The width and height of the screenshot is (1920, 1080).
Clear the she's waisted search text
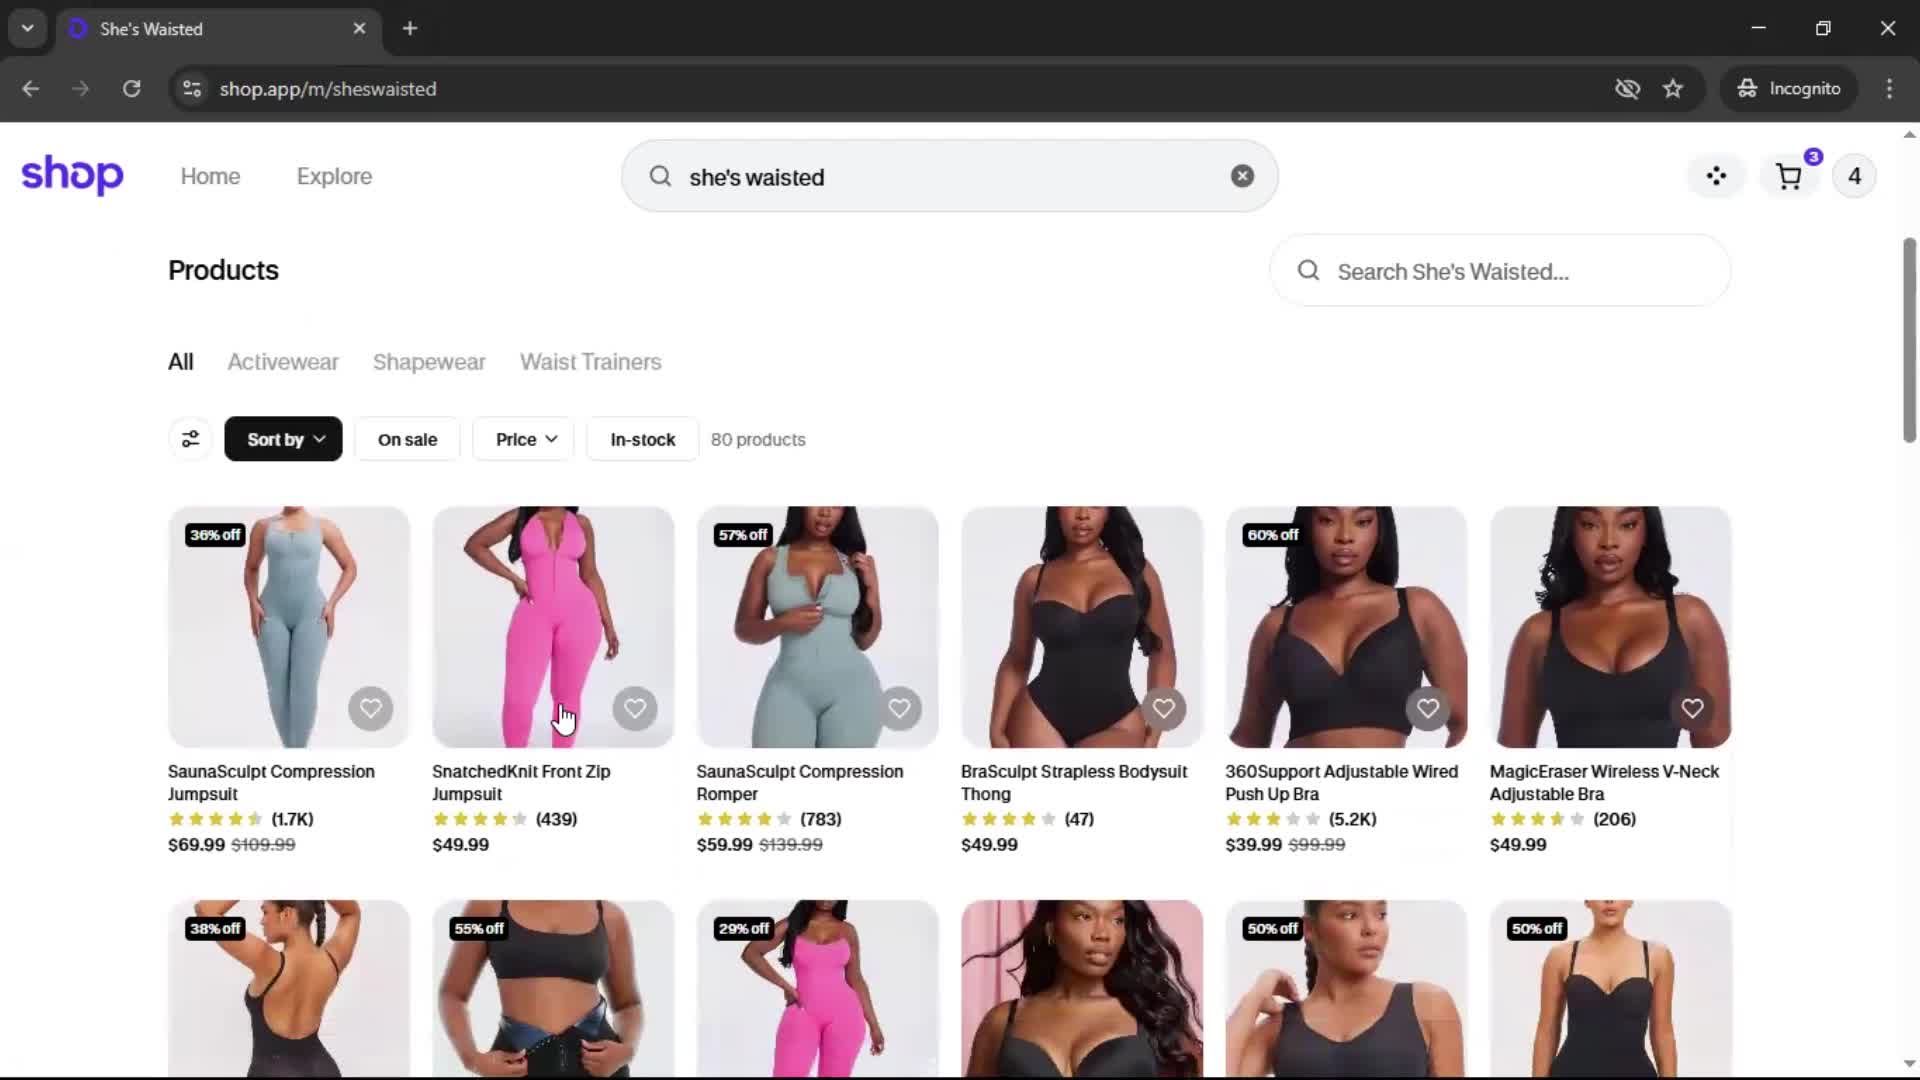tap(1242, 176)
